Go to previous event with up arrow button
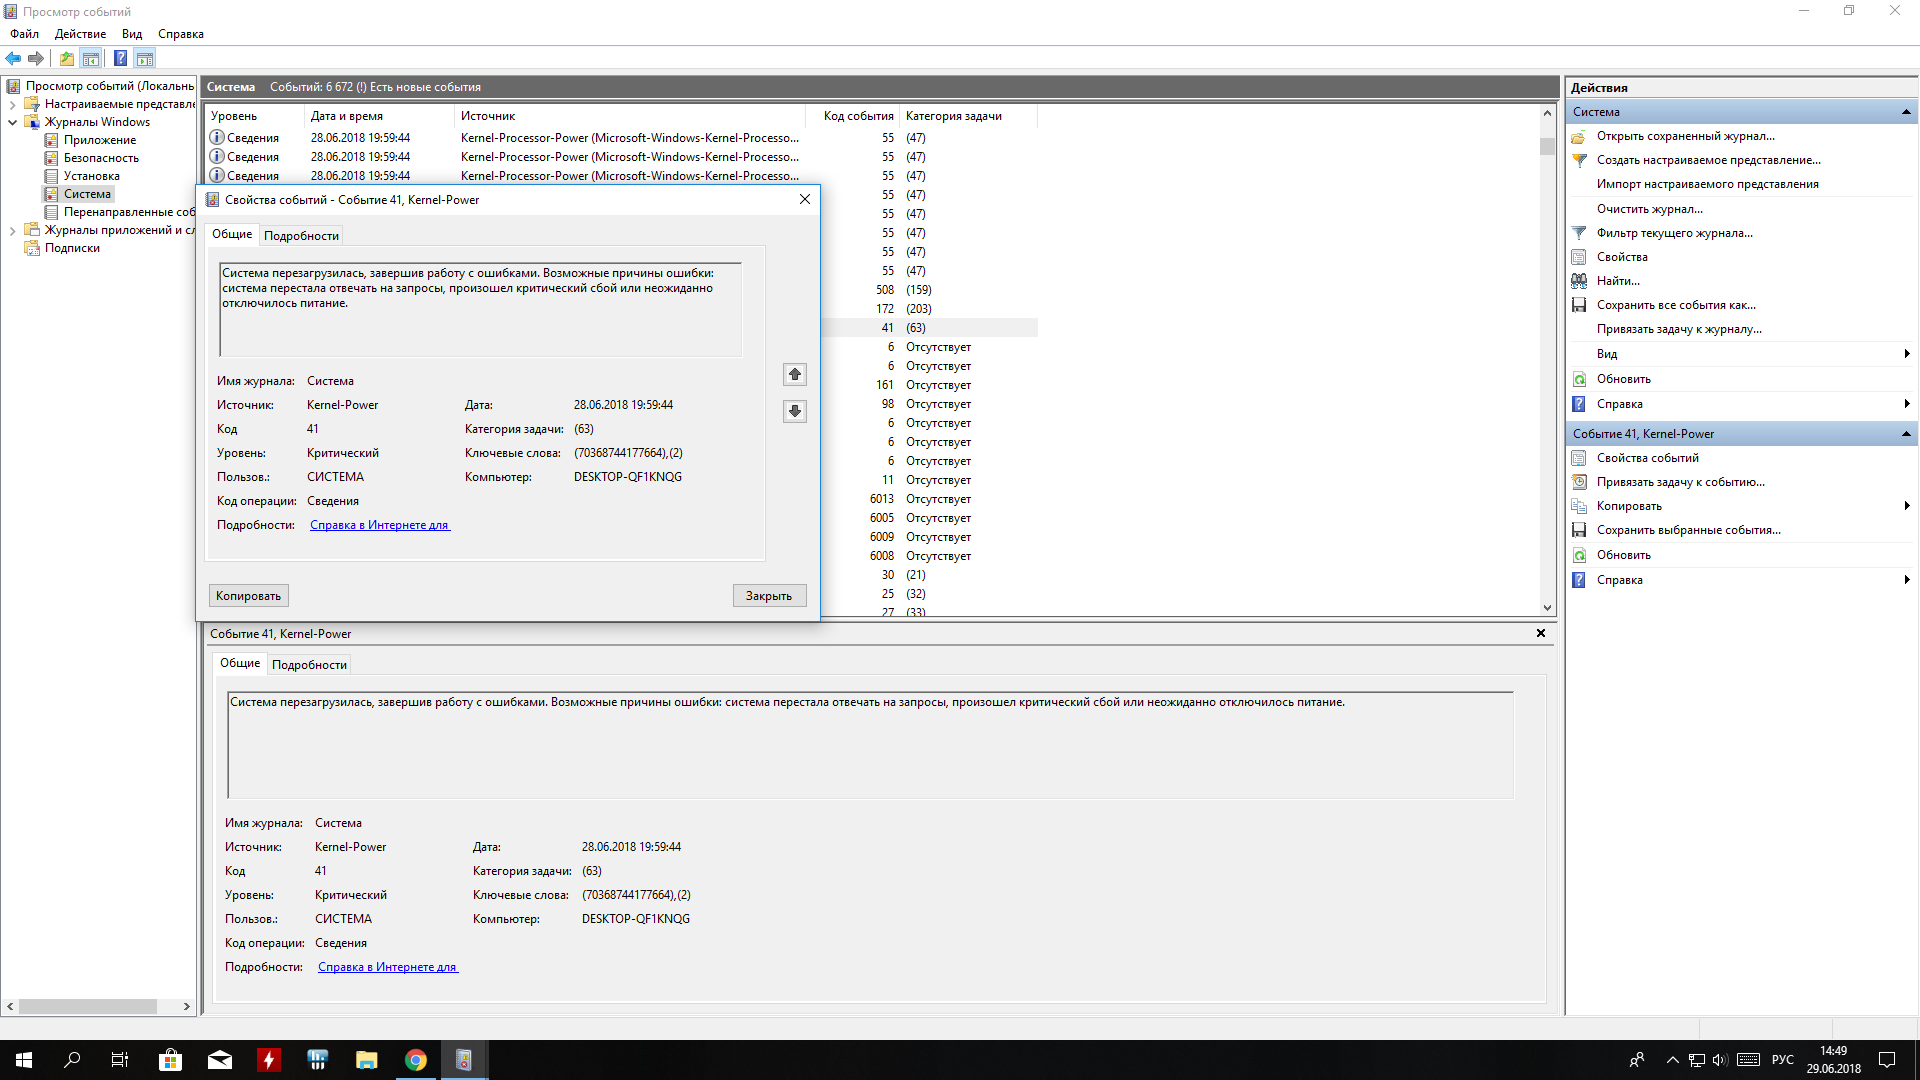The width and height of the screenshot is (1920, 1080). tap(795, 374)
